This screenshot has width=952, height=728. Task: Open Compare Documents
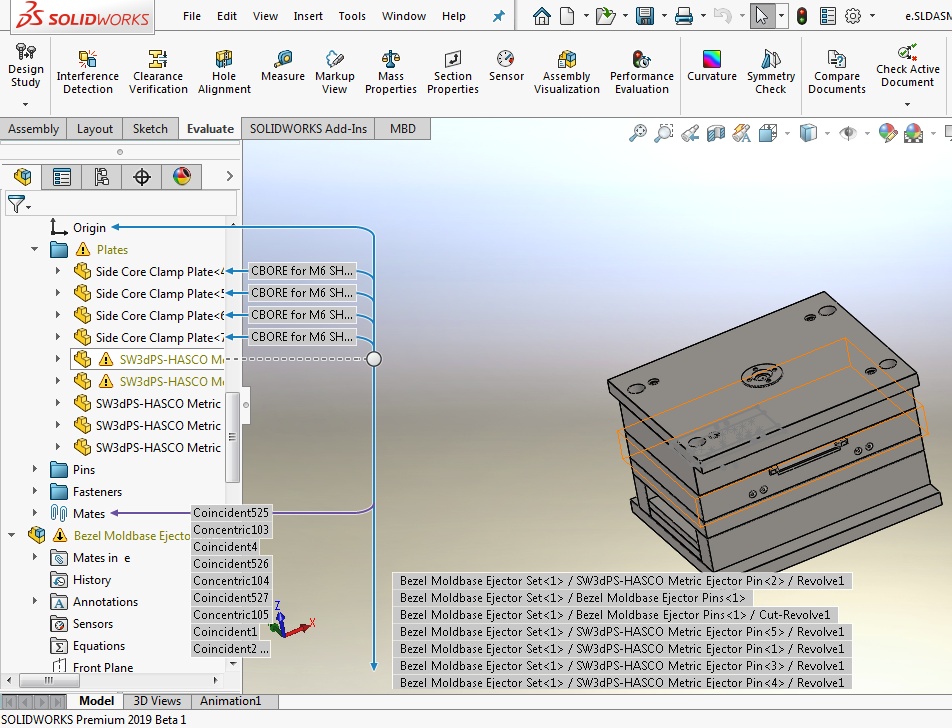click(837, 72)
